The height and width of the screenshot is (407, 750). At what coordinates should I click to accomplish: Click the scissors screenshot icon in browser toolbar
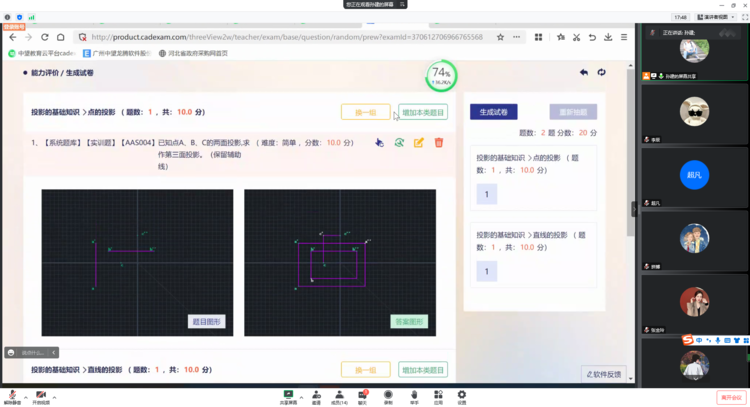(x=577, y=37)
